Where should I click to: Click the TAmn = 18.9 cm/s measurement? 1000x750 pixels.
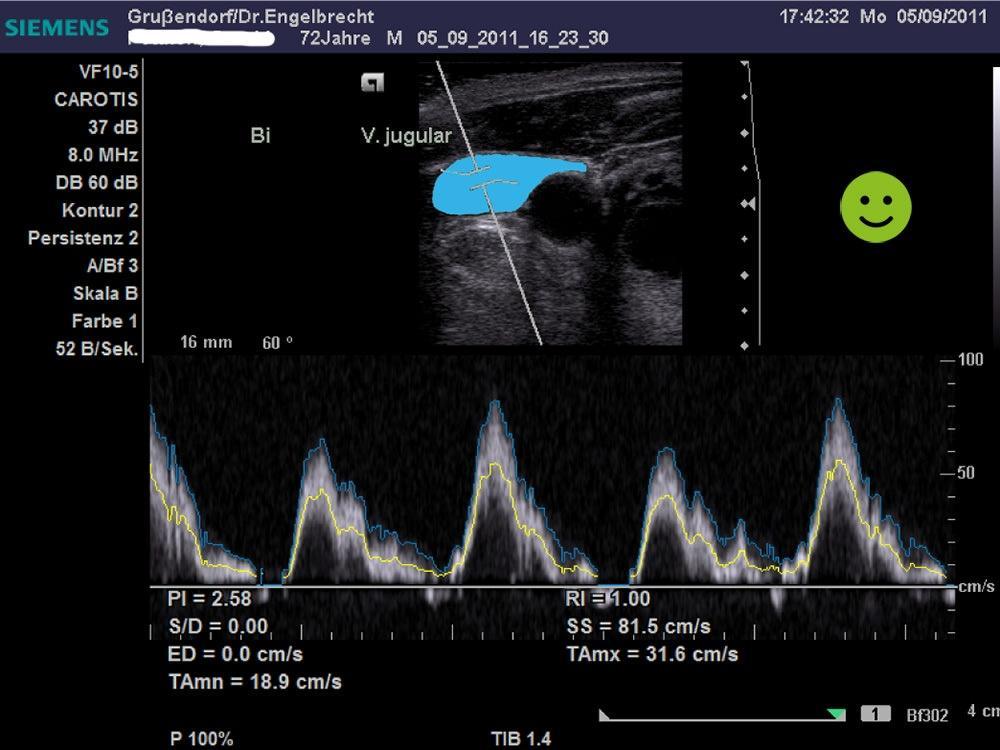coord(255,682)
